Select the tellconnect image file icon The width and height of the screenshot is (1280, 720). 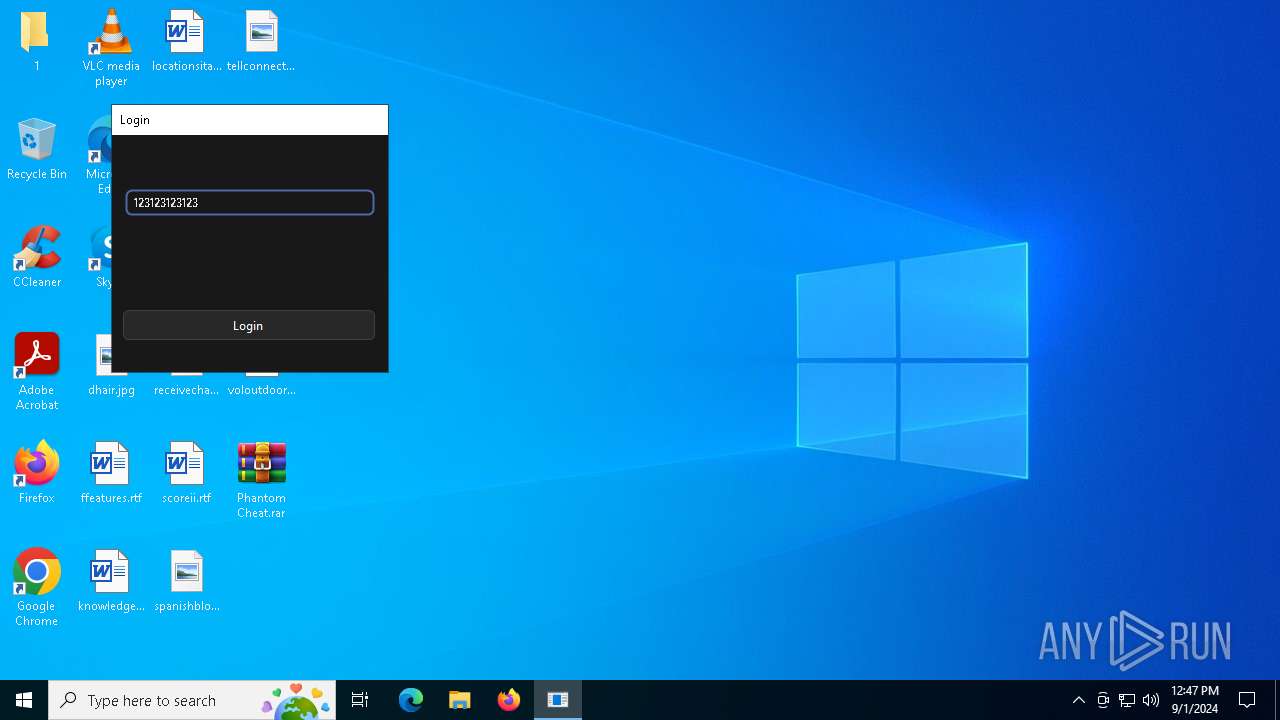point(261,42)
